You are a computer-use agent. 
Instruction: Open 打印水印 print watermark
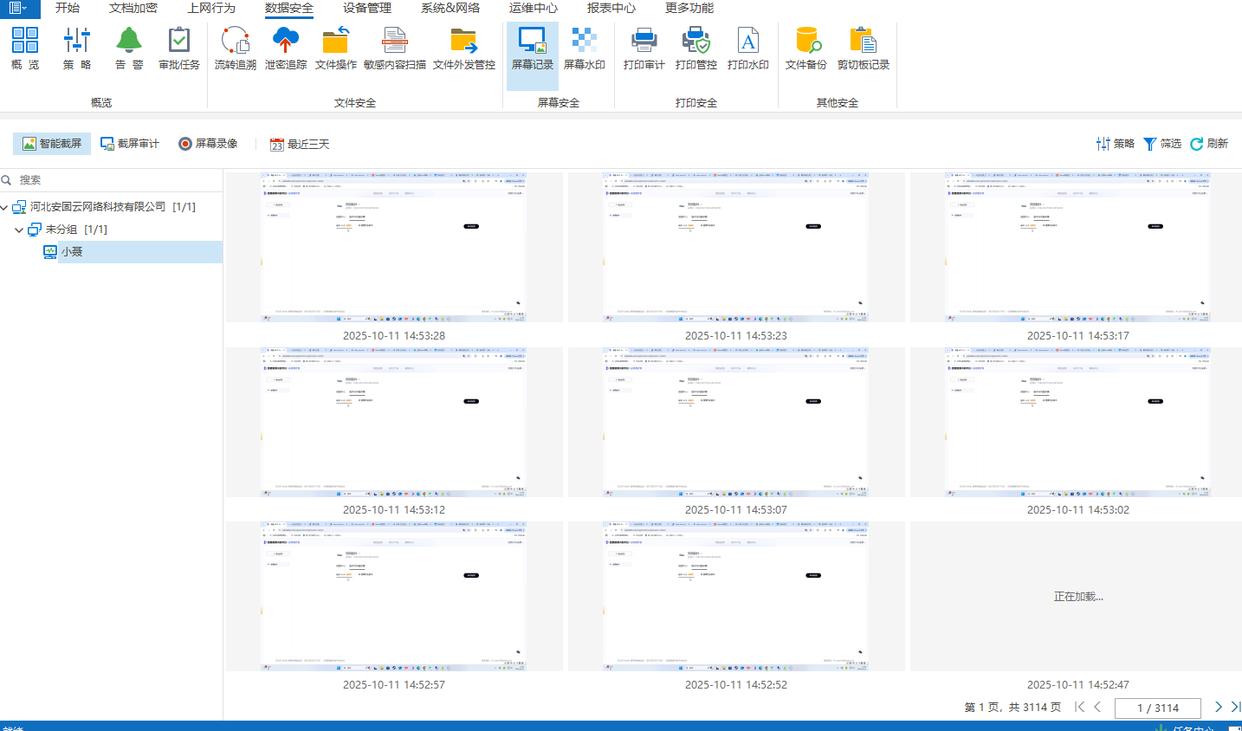748,49
